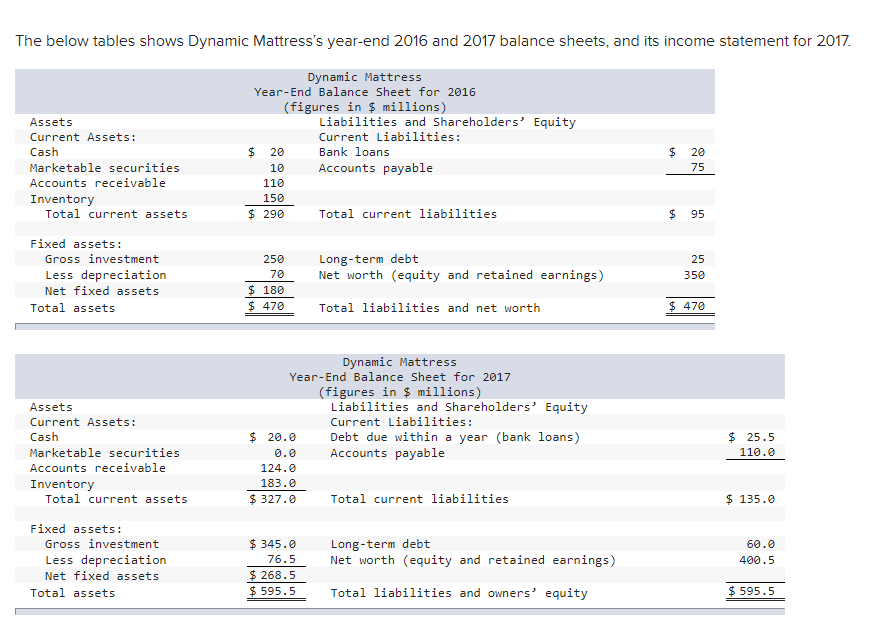Click the 2017 Total current assets value '$ 327.0'
Screen dimensions: 891x633
click(273, 499)
